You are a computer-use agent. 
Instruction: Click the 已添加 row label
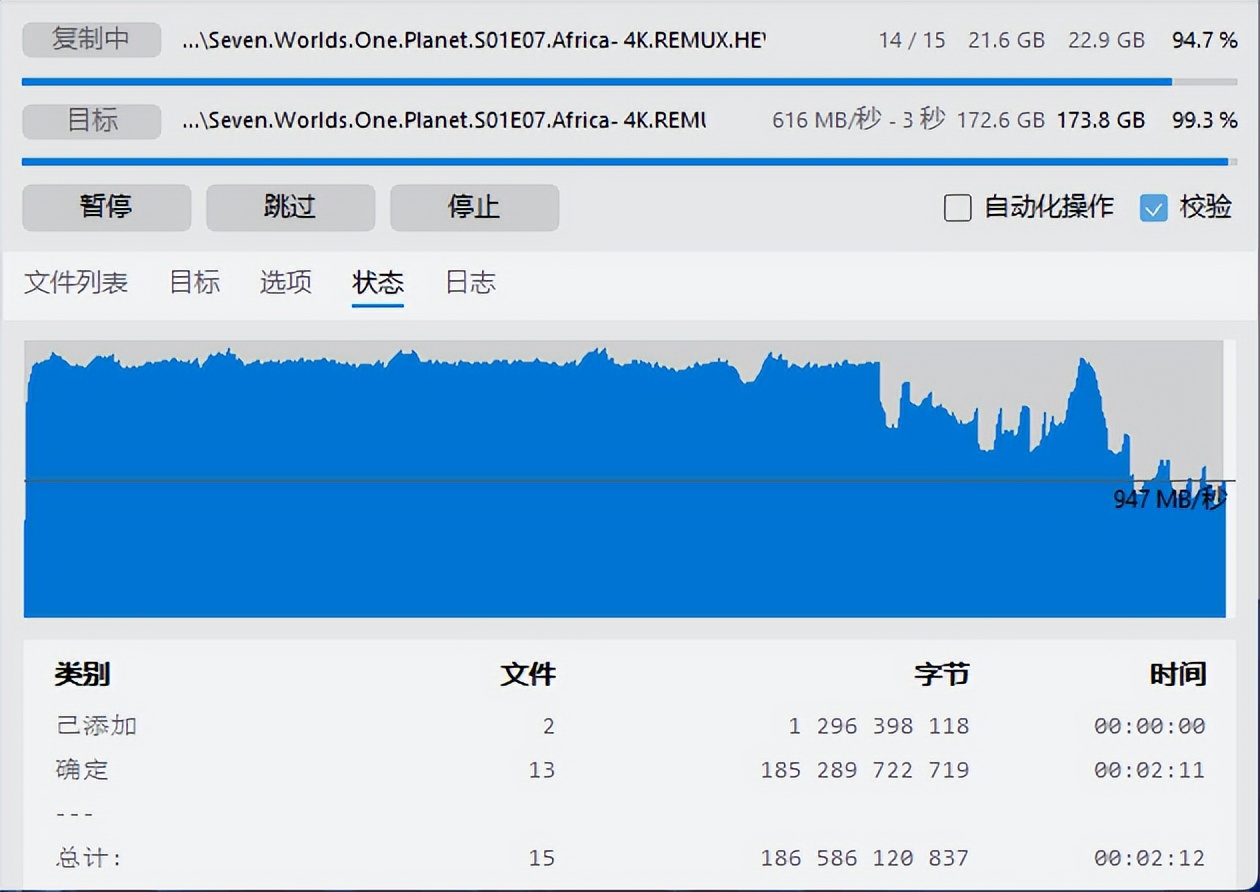tap(96, 726)
